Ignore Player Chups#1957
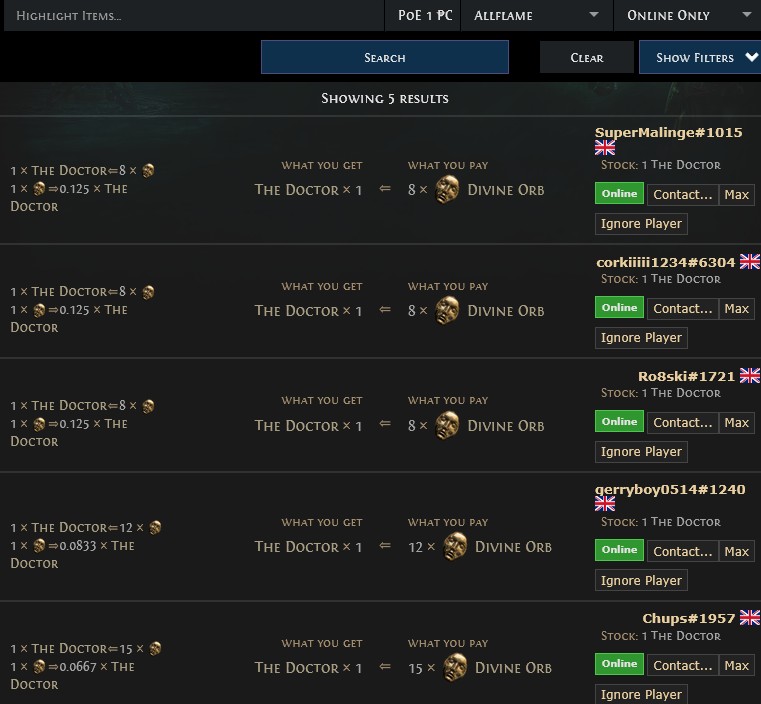 (x=641, y=694)
